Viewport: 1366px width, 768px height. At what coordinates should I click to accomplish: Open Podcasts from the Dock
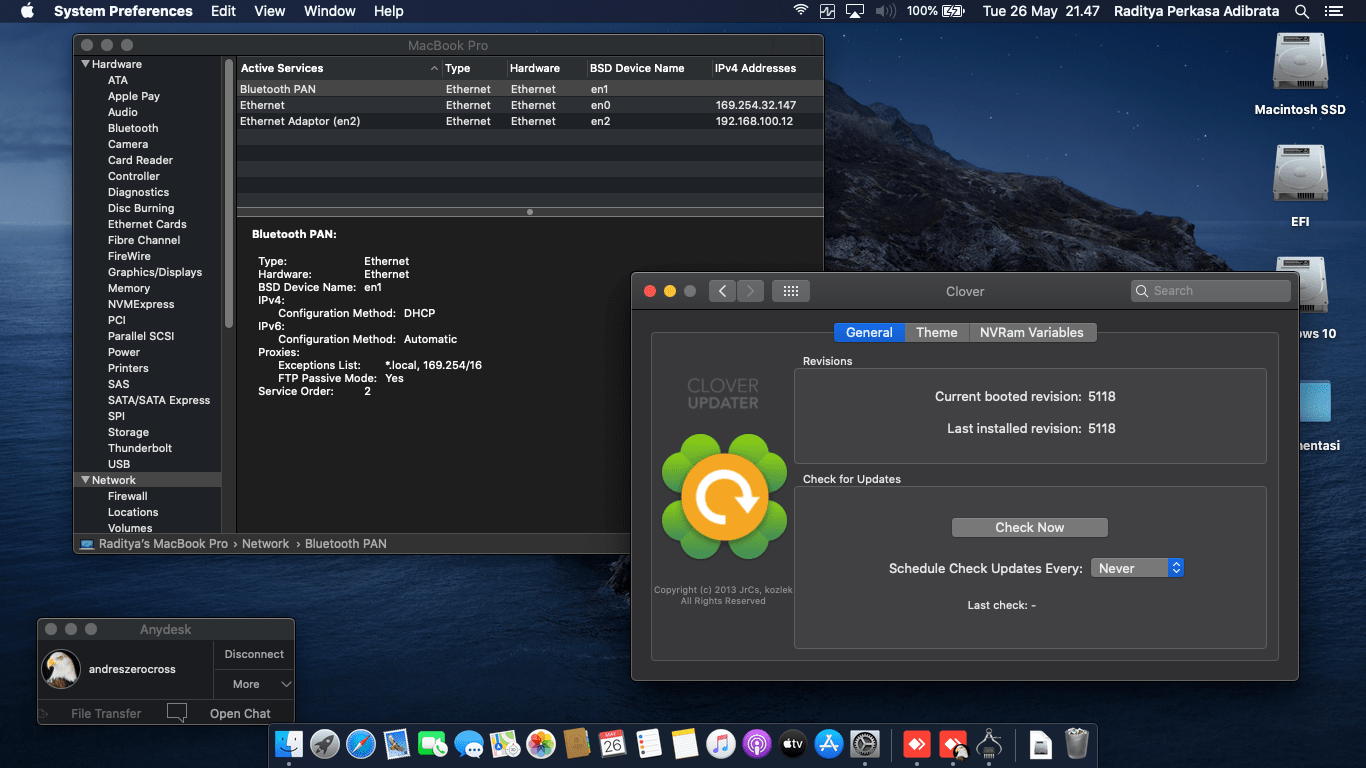[x=757, y=744]
